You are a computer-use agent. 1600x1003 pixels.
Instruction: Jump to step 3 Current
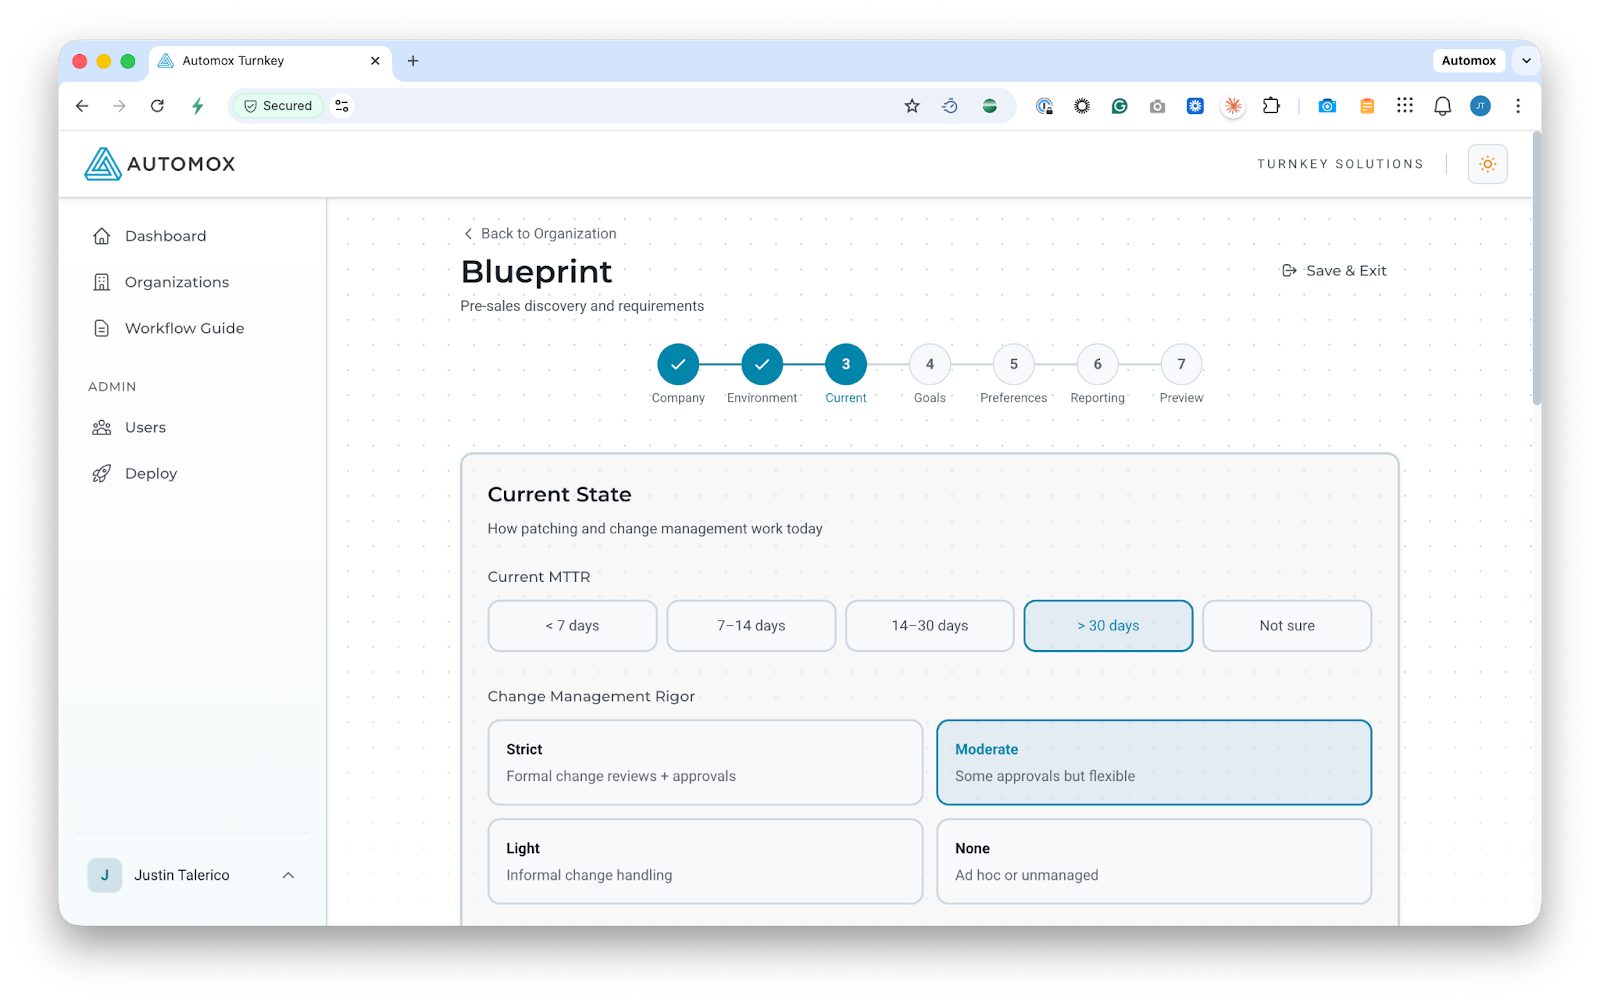[x=846, y=365]
